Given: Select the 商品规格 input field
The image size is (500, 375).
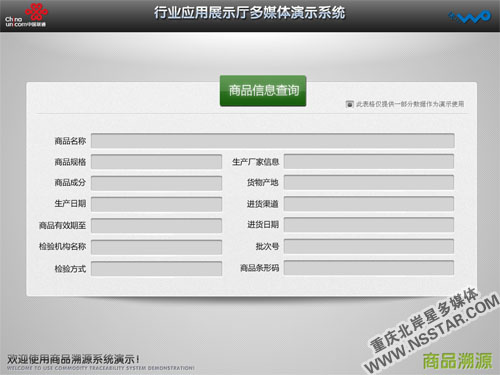Looking at the screenshot, I should 156,162.
